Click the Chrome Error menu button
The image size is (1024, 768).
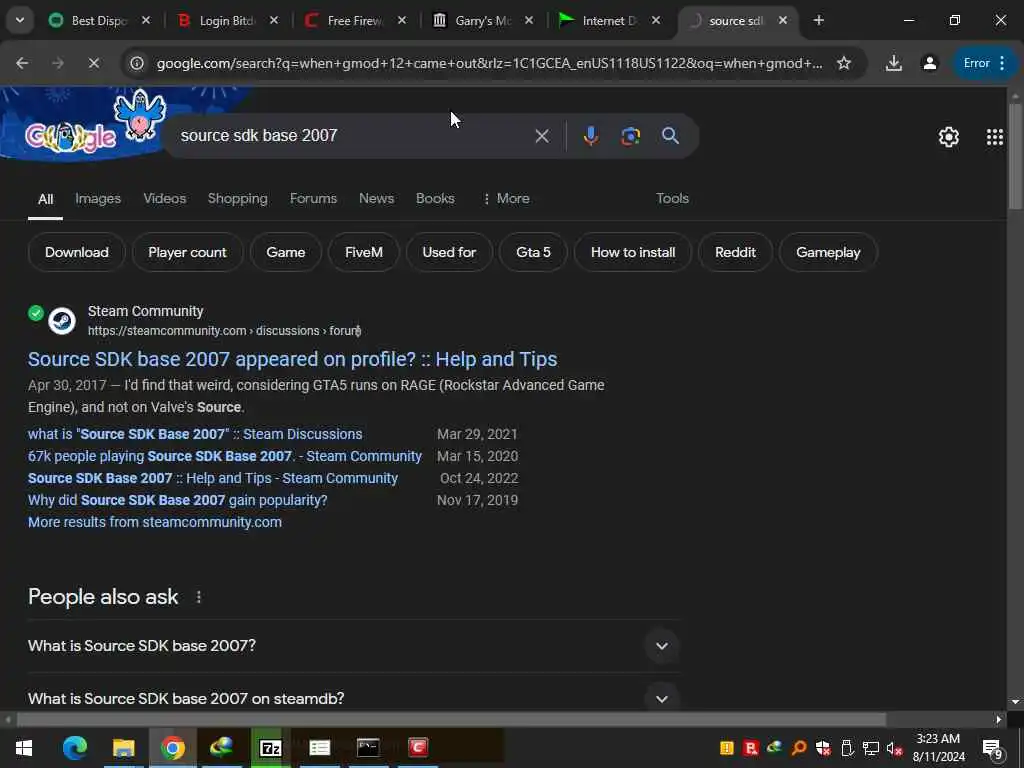point(985,63)
